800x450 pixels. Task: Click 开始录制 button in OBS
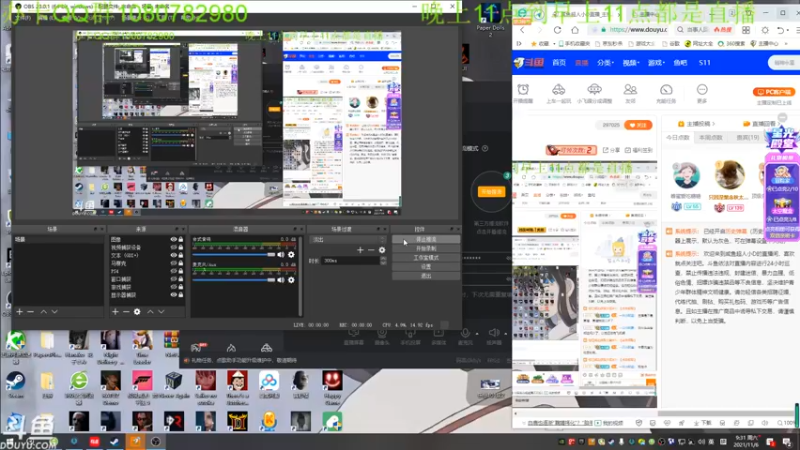point(426,248)
